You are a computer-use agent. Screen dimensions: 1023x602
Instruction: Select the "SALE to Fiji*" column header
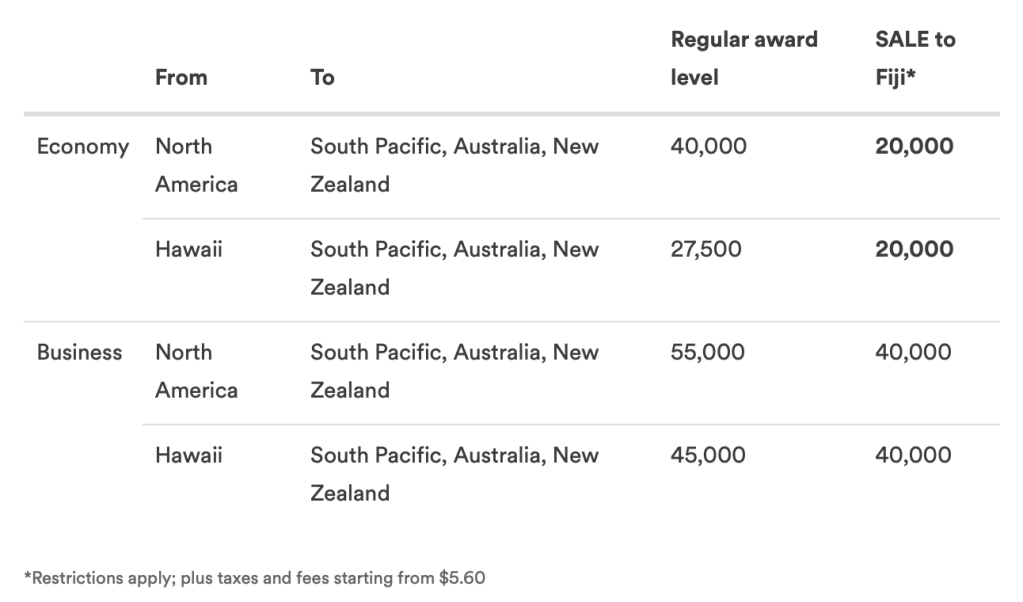(x=914, y=58)
